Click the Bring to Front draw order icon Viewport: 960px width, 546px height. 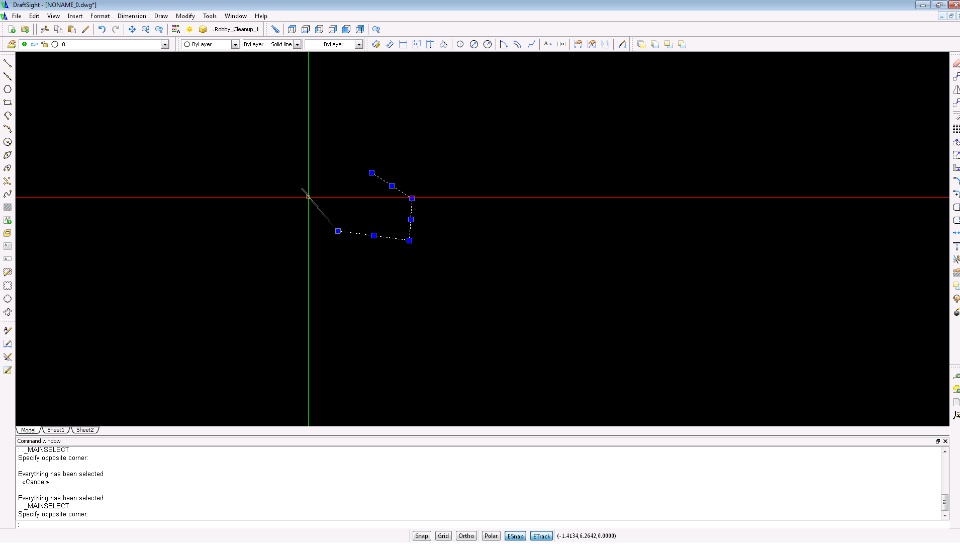(641, 44)
